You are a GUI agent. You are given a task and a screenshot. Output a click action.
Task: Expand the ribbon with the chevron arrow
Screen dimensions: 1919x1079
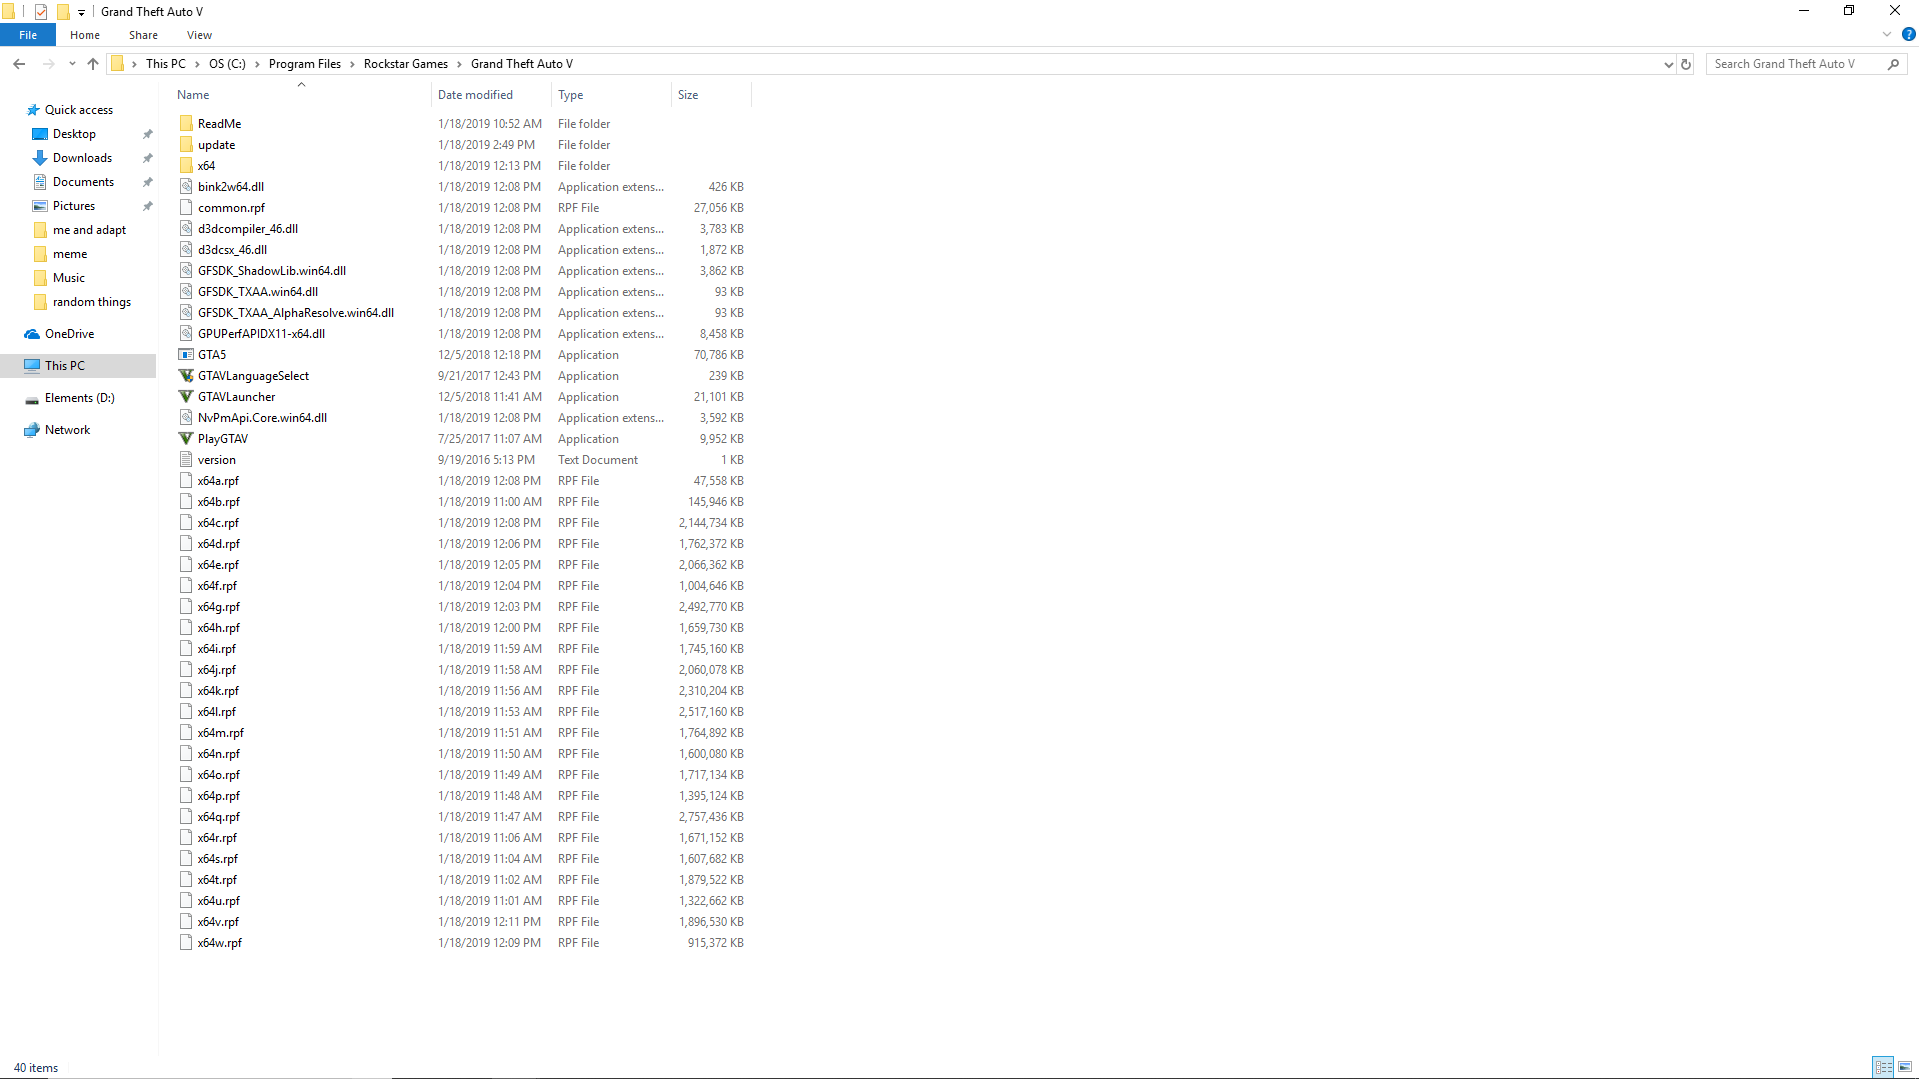(1885, 33)
